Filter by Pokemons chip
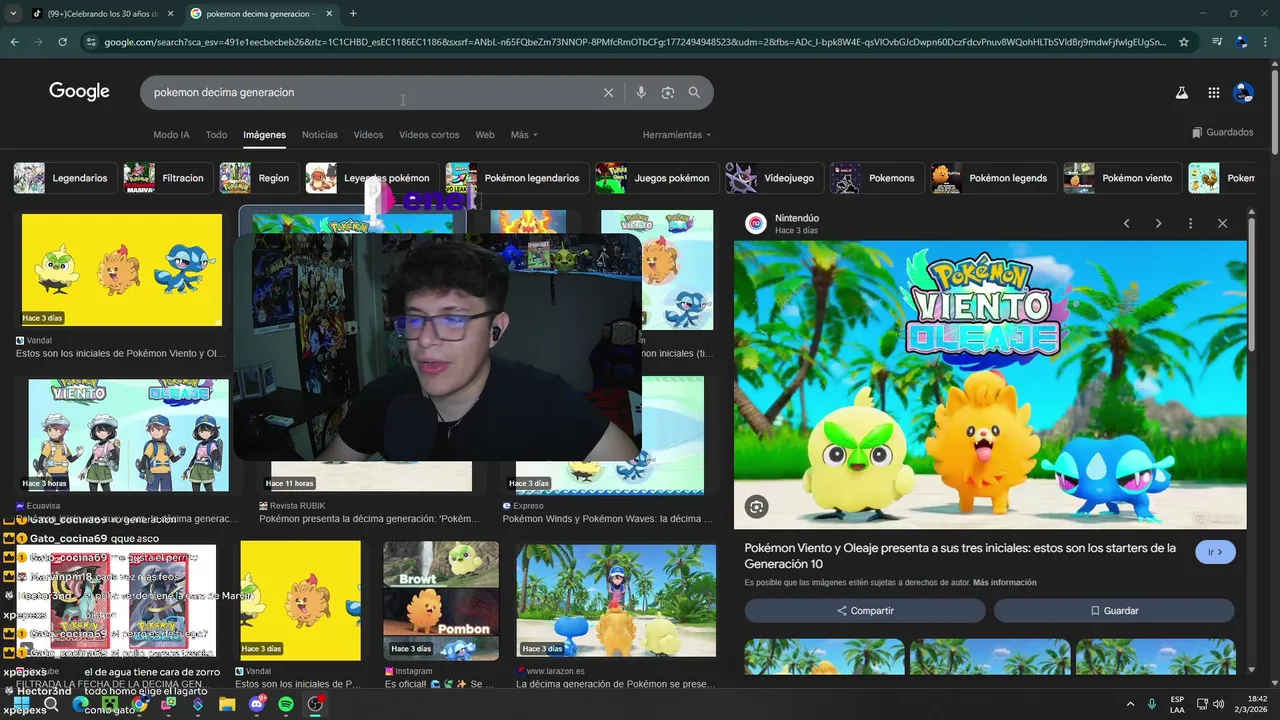This screenshot has height=720, width=1280. [x=877, y=178]
